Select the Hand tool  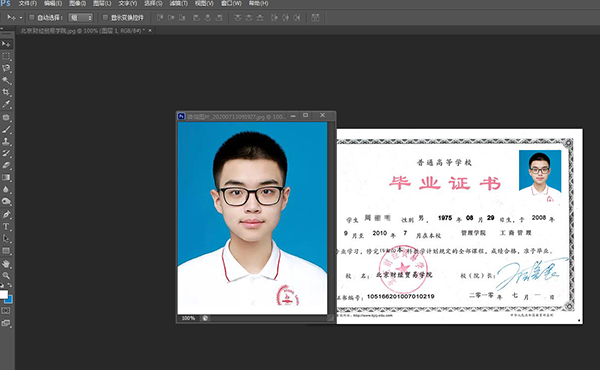[6, 264]
